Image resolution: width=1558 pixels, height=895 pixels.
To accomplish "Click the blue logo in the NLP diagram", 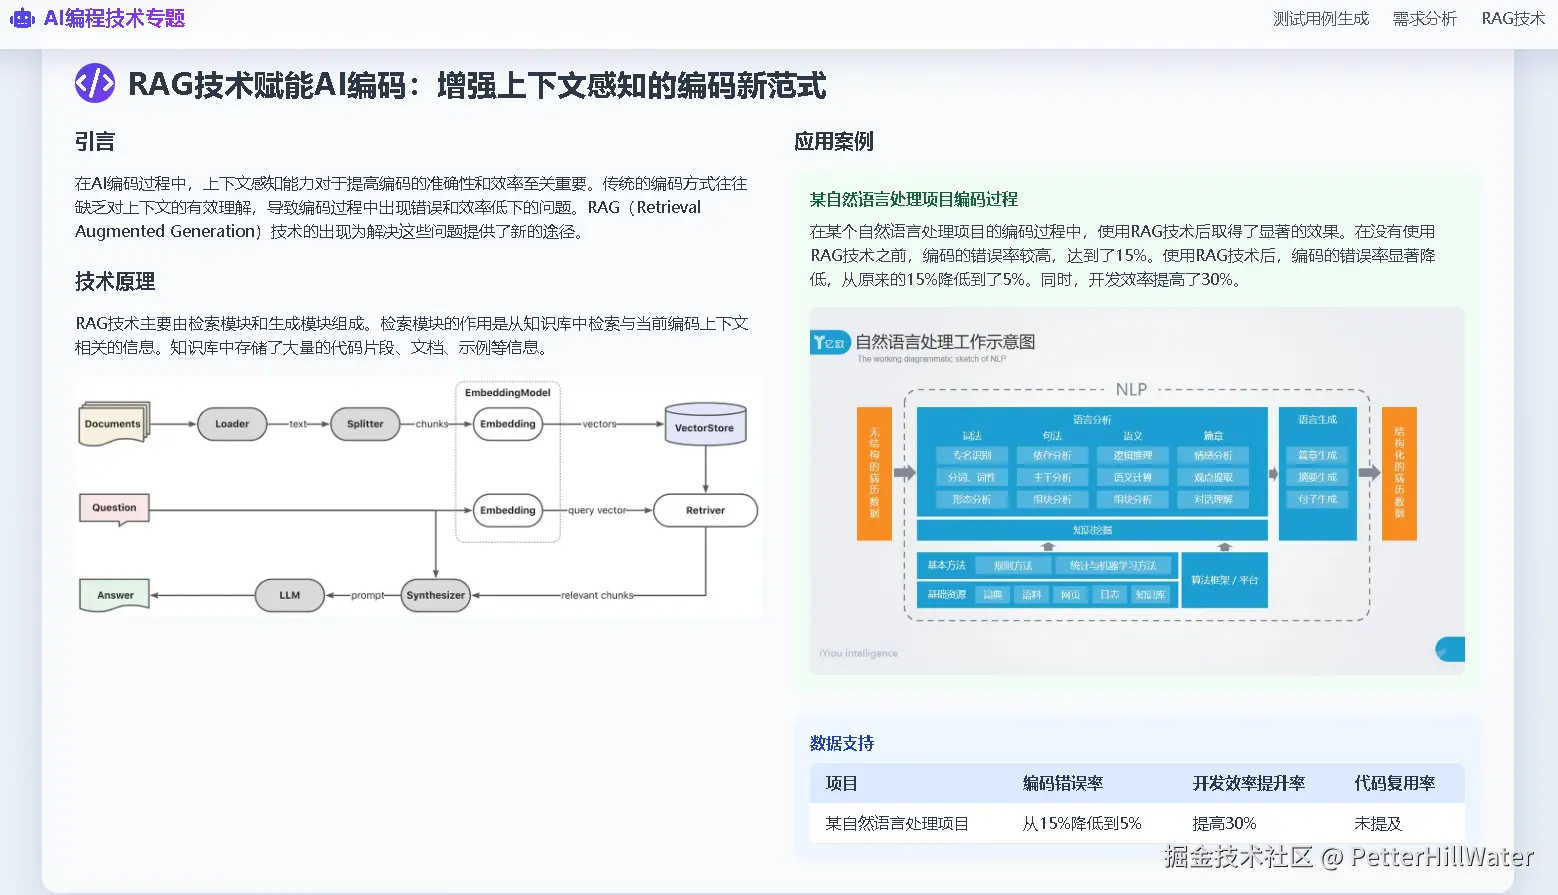I will pyautogui.click(x=830, y=343).
